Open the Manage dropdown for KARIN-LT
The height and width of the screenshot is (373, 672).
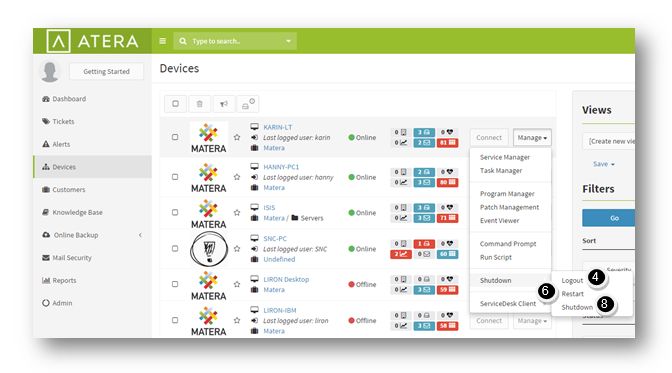(532, 138)
